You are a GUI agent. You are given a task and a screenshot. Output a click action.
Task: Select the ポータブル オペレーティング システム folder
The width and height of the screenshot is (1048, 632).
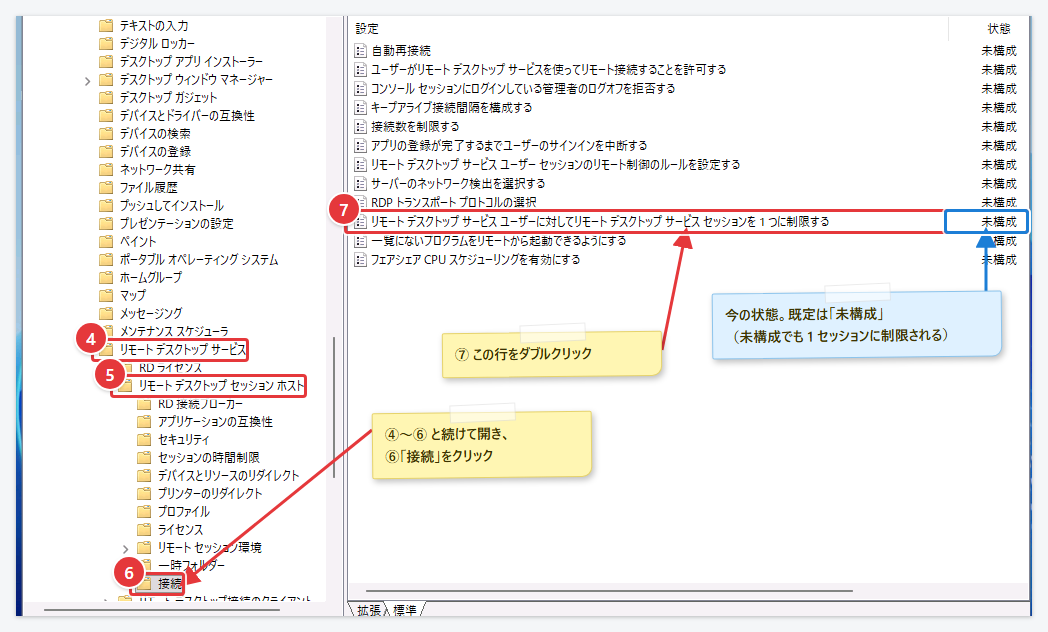click(x=199, y=259)
